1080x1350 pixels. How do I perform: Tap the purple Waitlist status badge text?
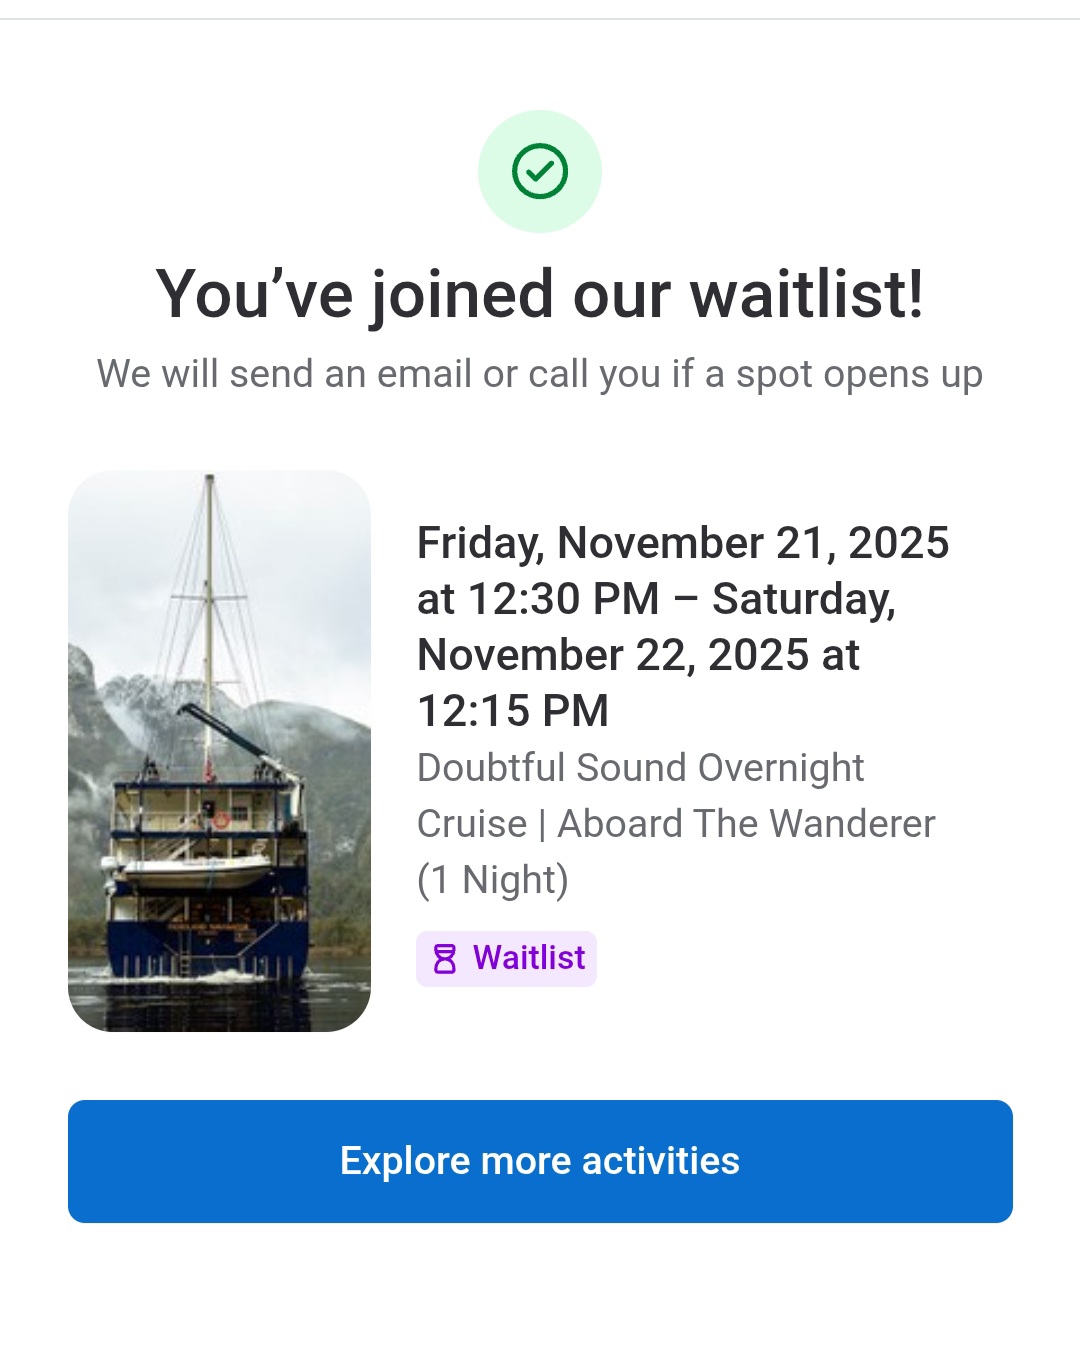[x=528, y=958]
